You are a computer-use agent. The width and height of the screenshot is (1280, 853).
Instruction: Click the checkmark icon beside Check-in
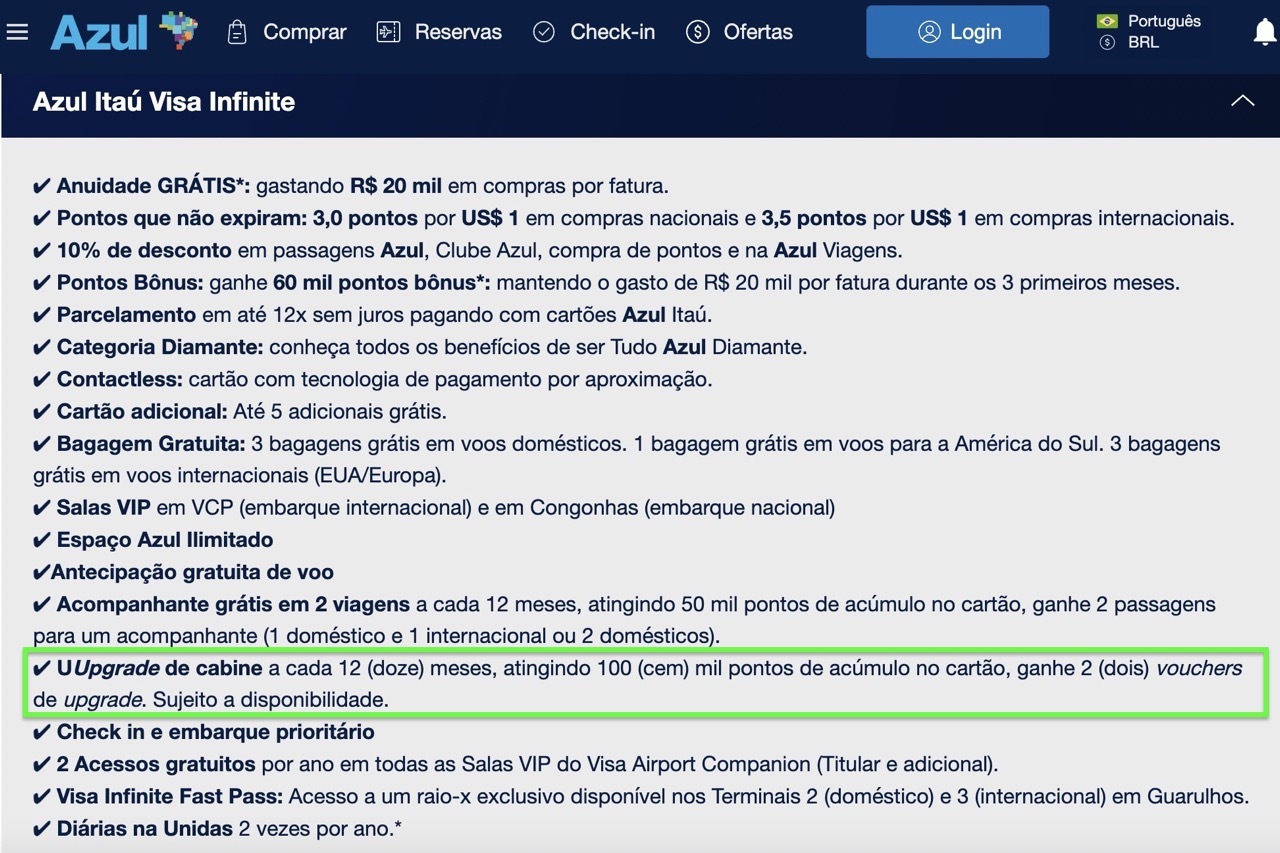pyautogui.click(x=544, y=31)
